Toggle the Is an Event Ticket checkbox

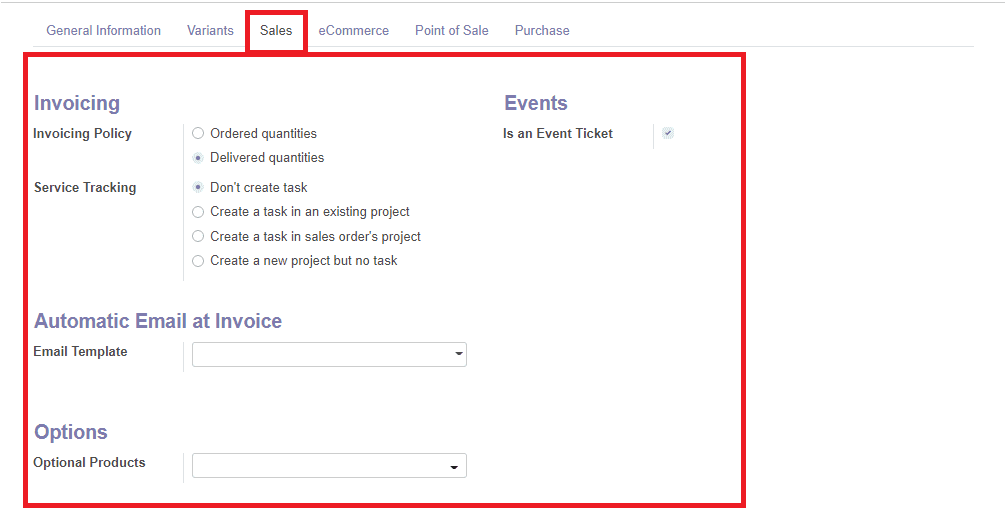(x=668, y=133)
